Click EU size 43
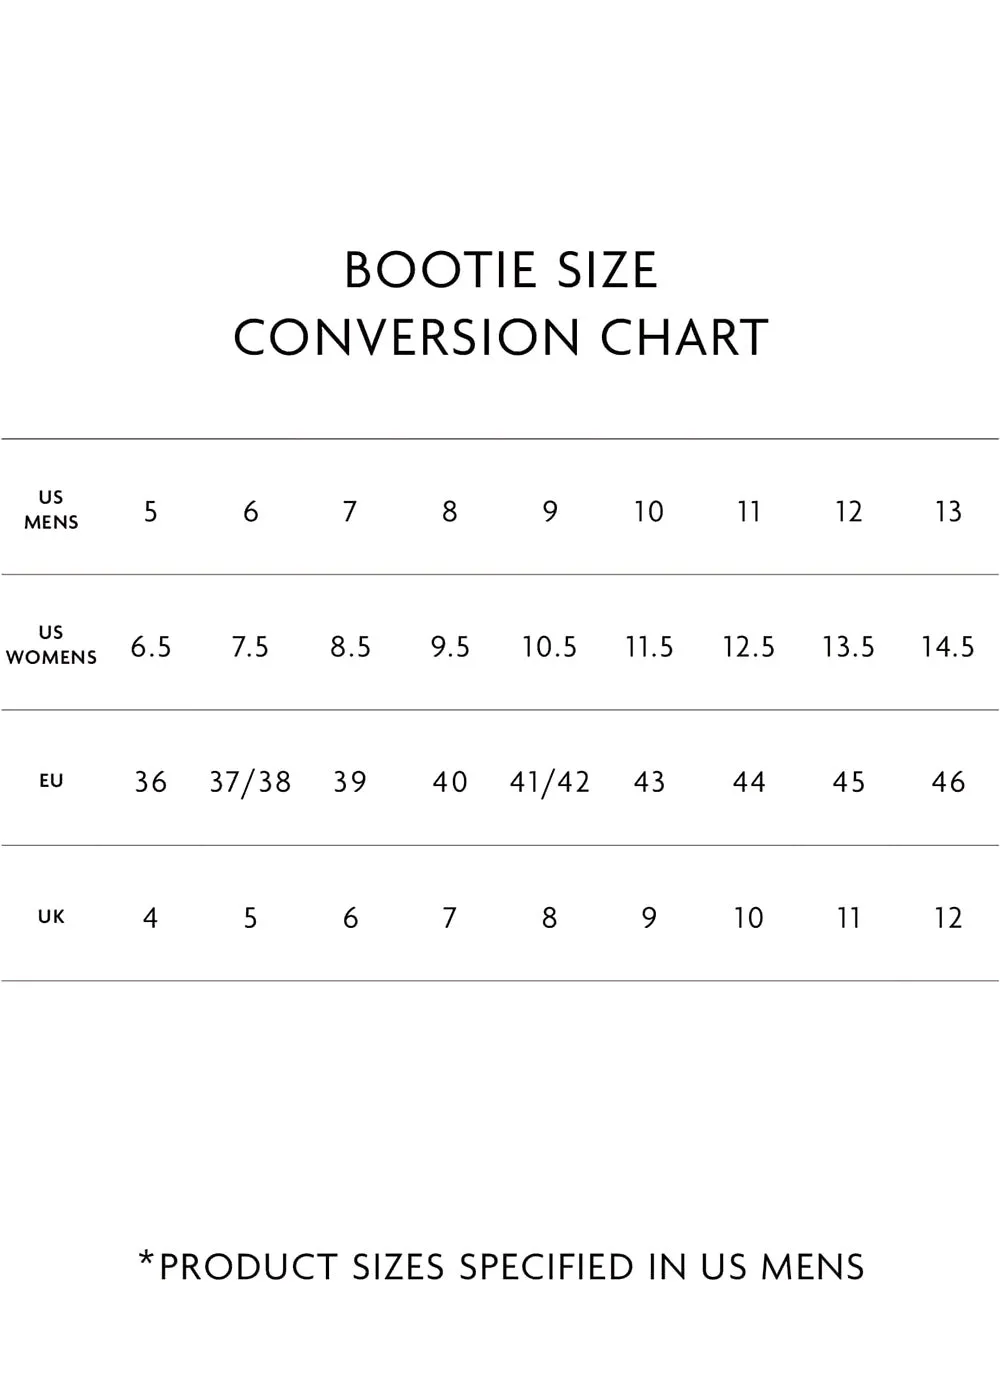The image size is (1000, 1400). [650, 782]
